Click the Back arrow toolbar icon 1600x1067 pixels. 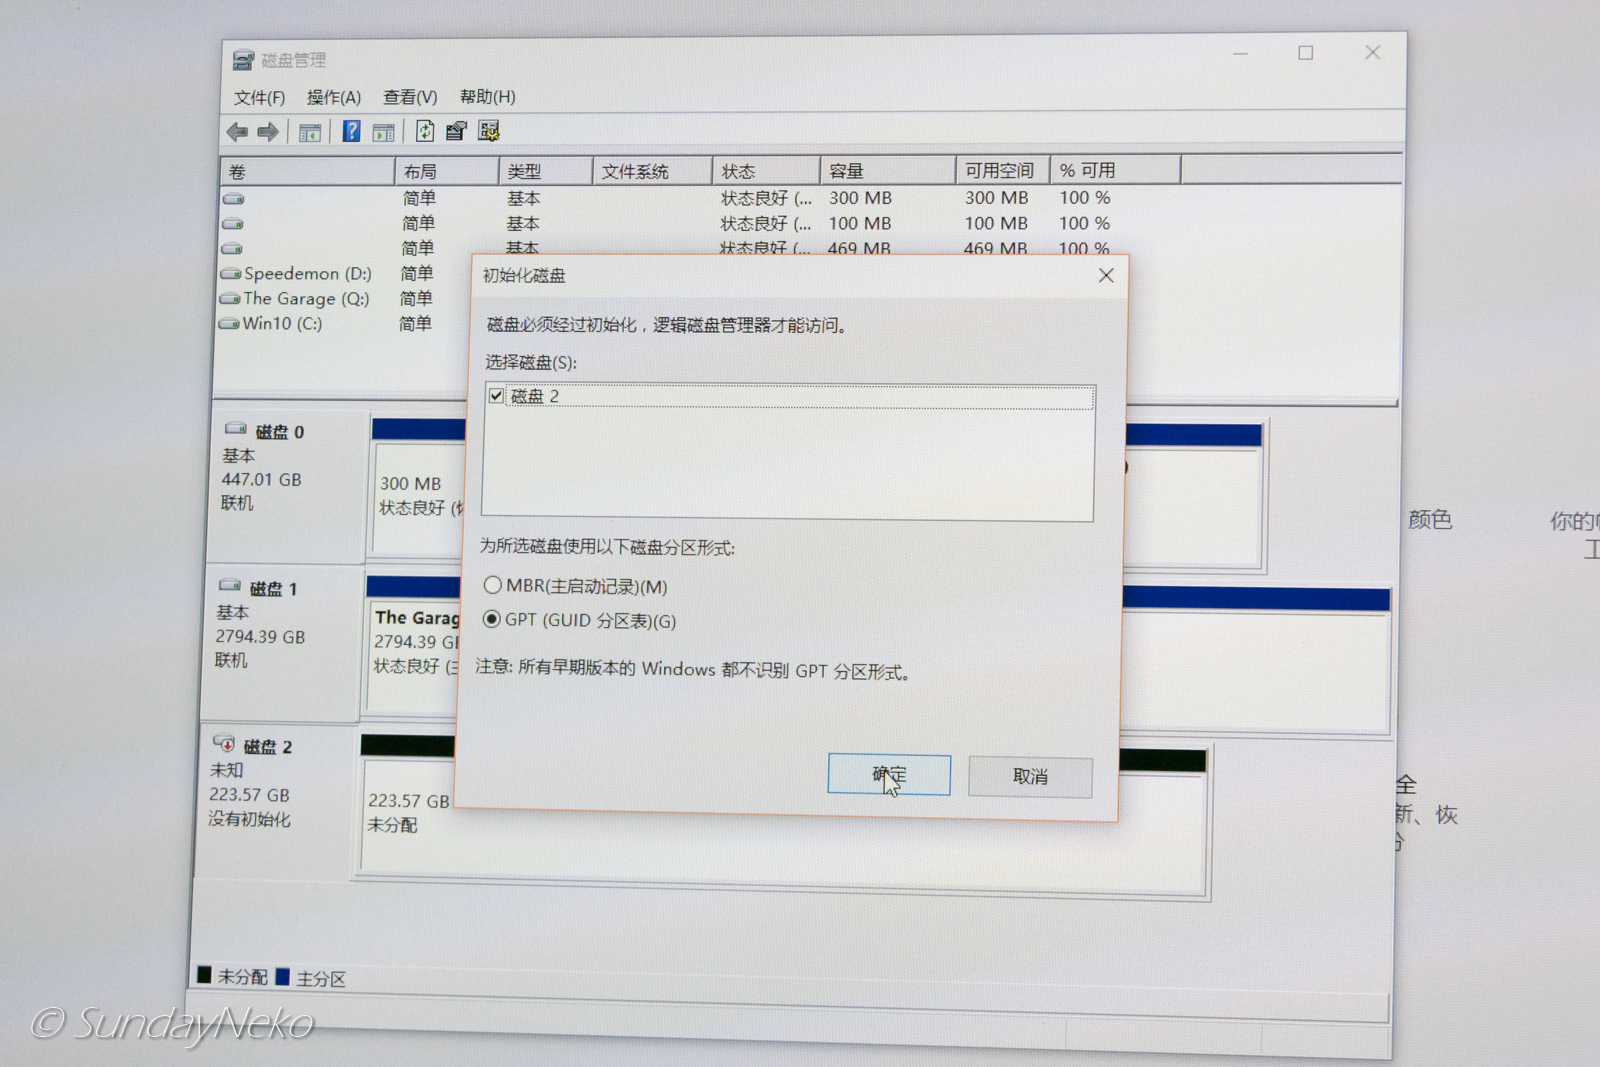coord(237,132)
